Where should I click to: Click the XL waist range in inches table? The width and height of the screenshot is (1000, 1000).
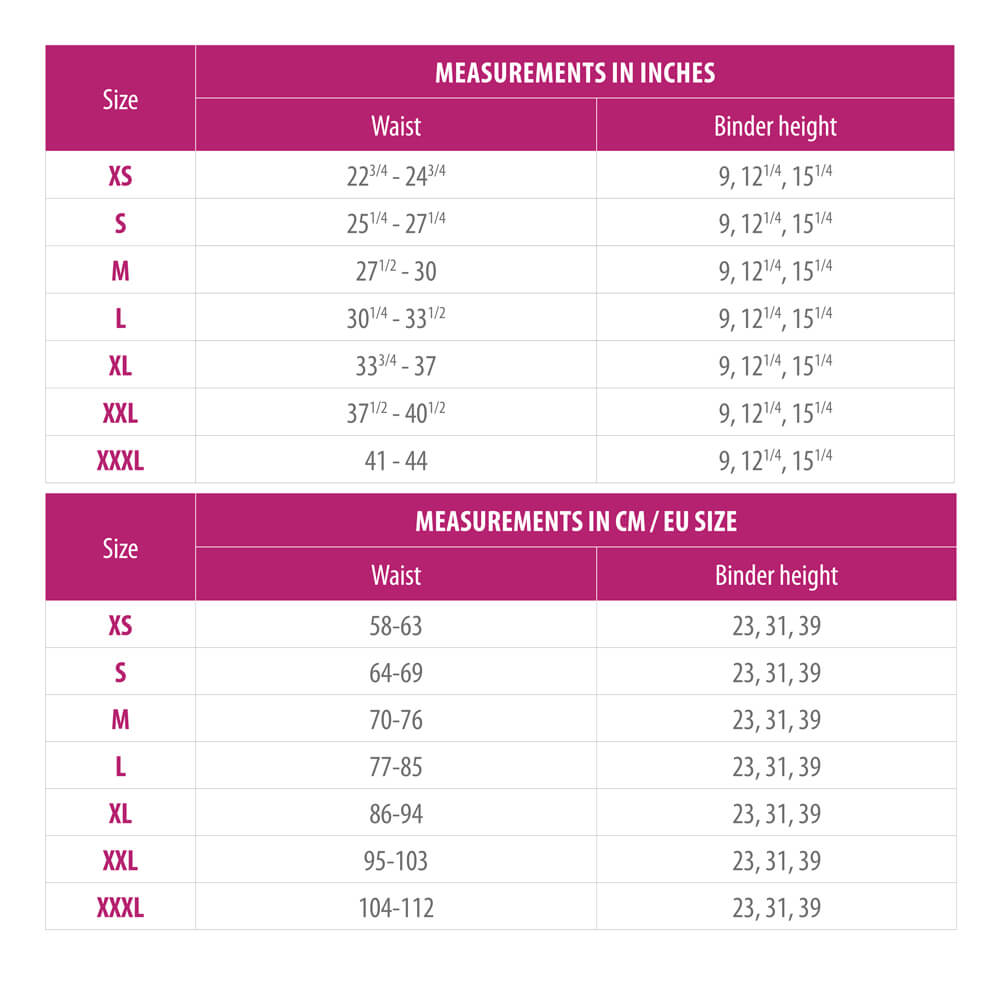click(x=396, y=366)
